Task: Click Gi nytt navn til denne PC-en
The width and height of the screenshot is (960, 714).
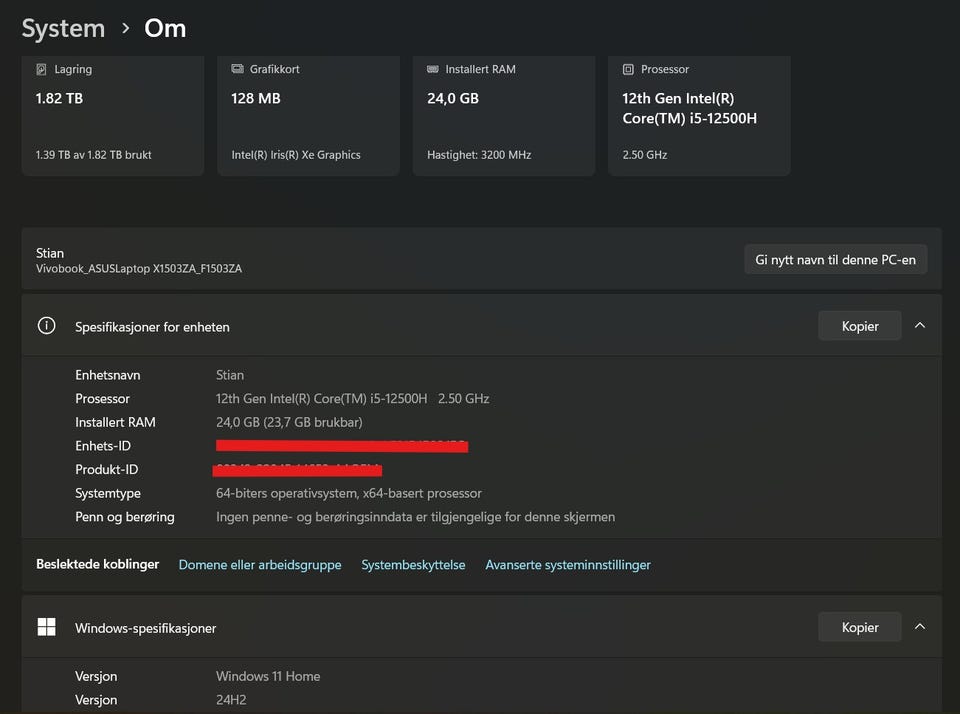Action: [x=835, y=260]
